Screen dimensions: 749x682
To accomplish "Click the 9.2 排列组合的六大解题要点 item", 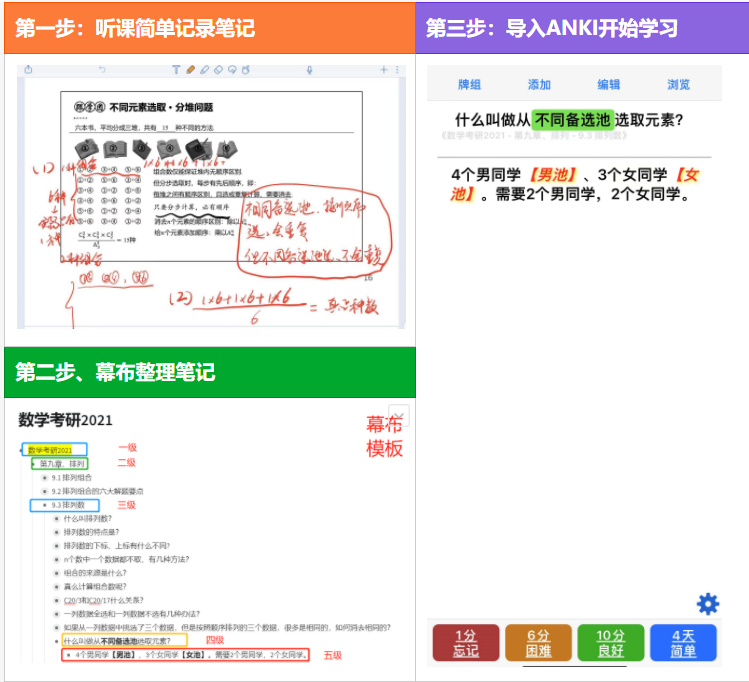I will pyautogui.click(x=97, y=491).
